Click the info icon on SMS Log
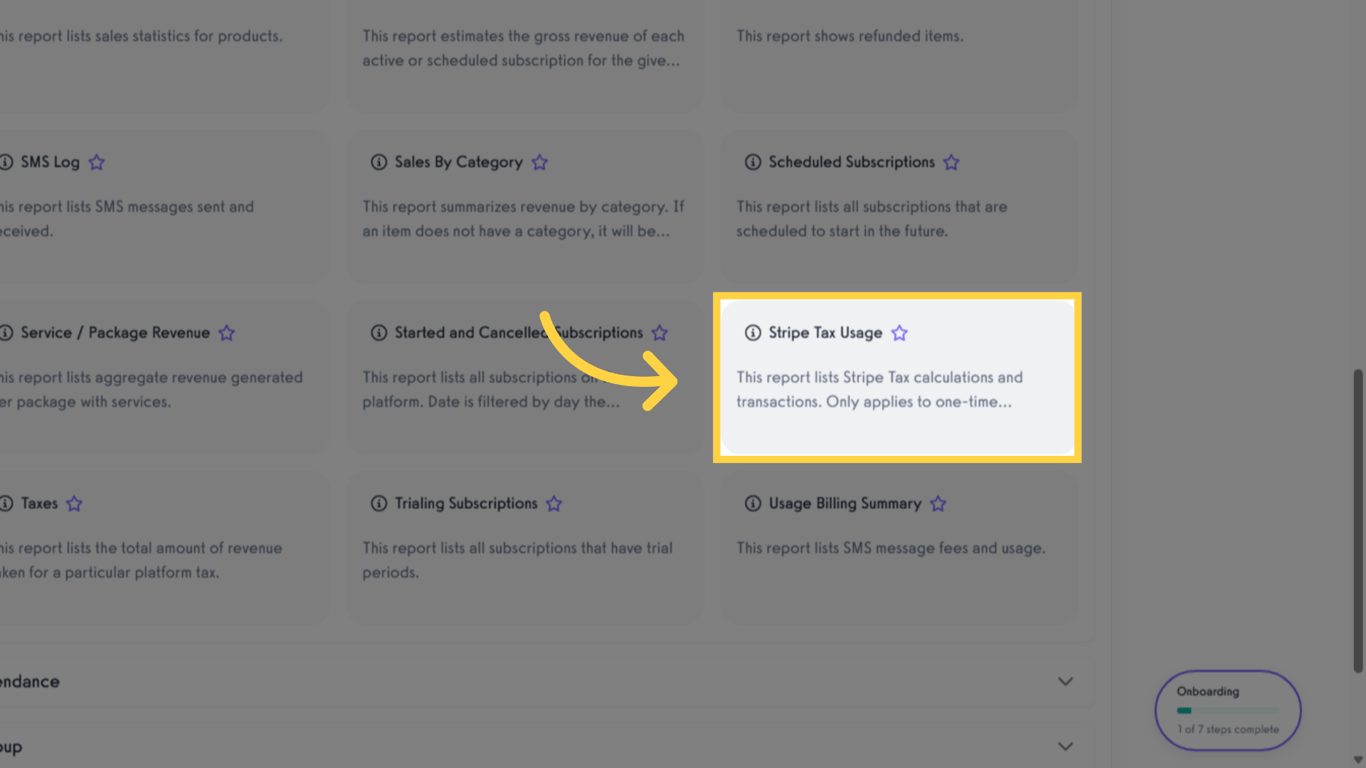Image resolution: width=1366 pixels, height=768 pixels. (6, 161)
